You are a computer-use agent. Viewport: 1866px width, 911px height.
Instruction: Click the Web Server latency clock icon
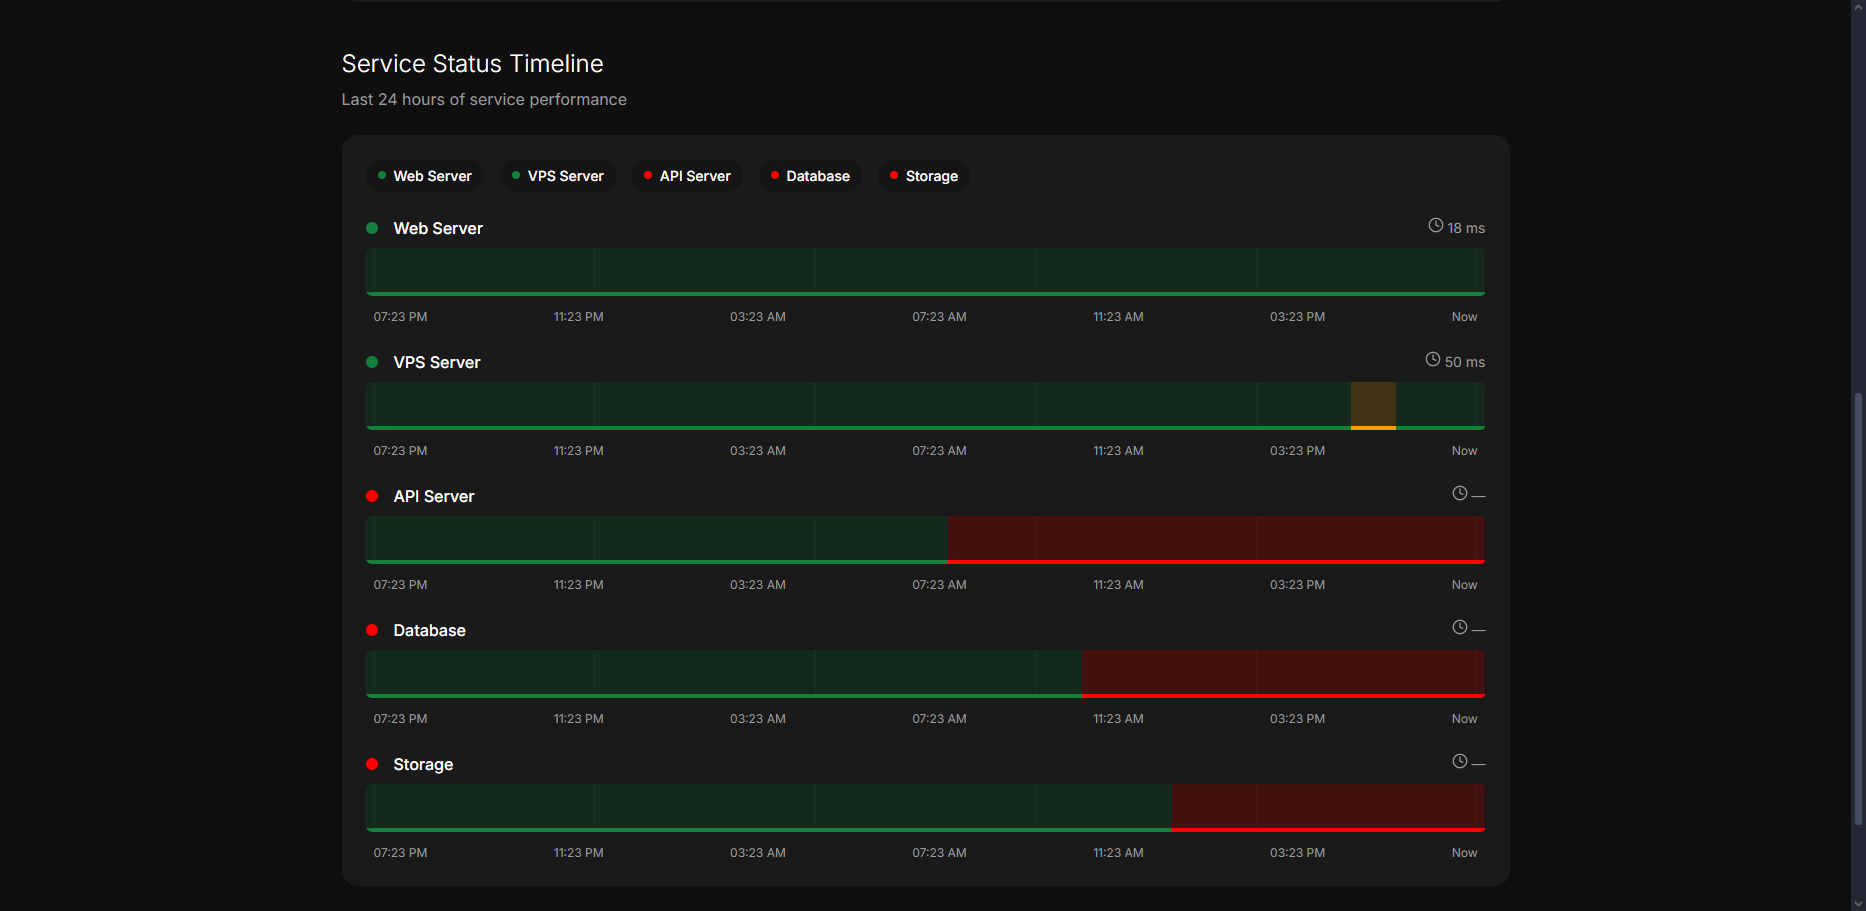[1435, 226]
